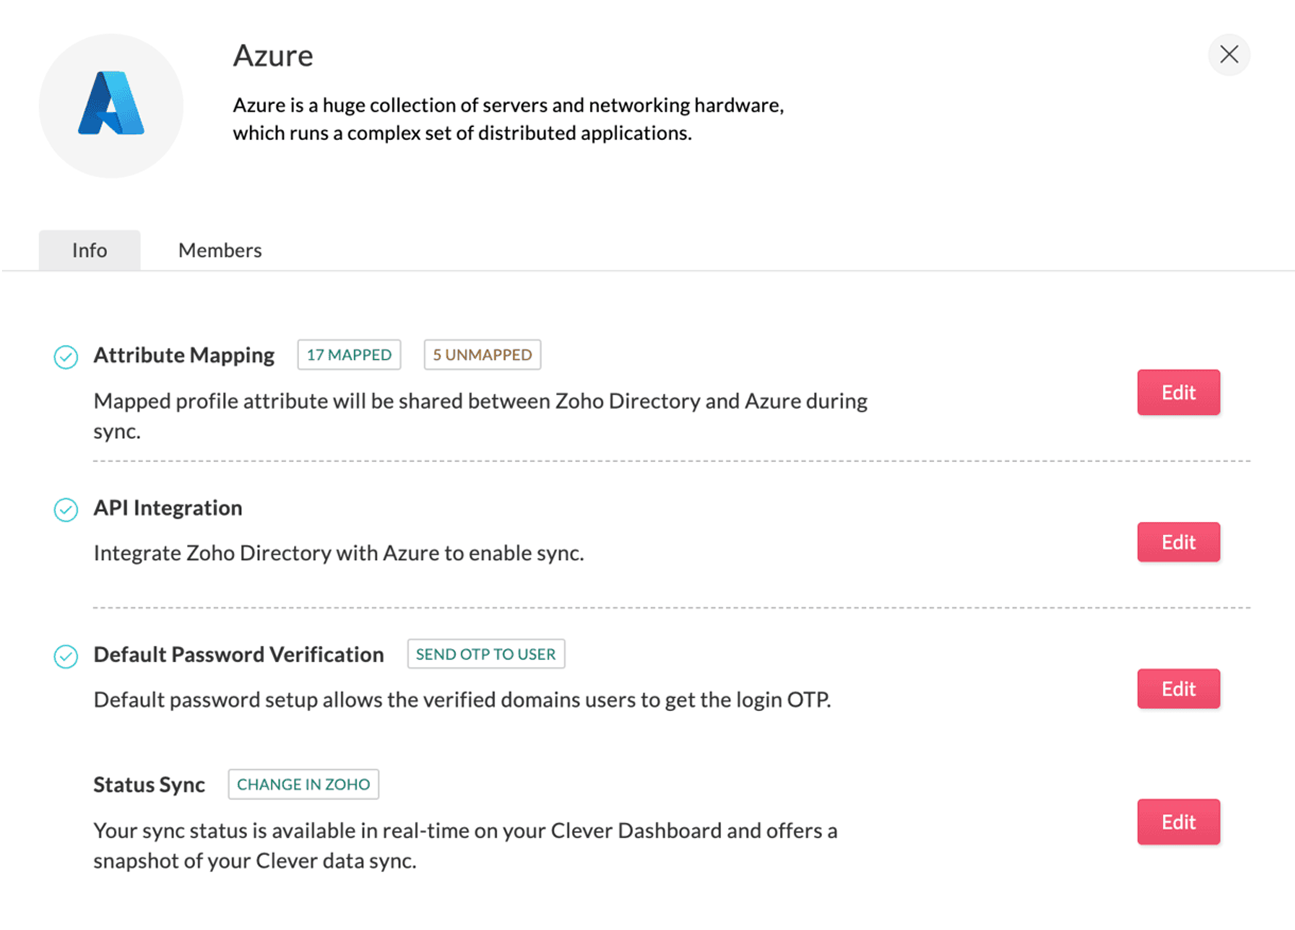Close the Azure details dialog
1295x930 pixels.
click(1229, 54)
